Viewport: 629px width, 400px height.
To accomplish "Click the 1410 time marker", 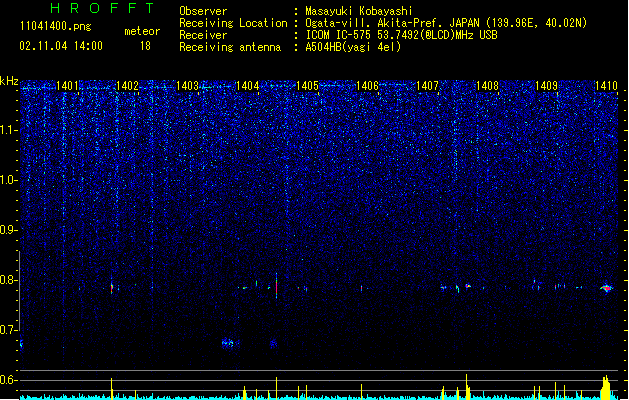I will click(606, 86).
